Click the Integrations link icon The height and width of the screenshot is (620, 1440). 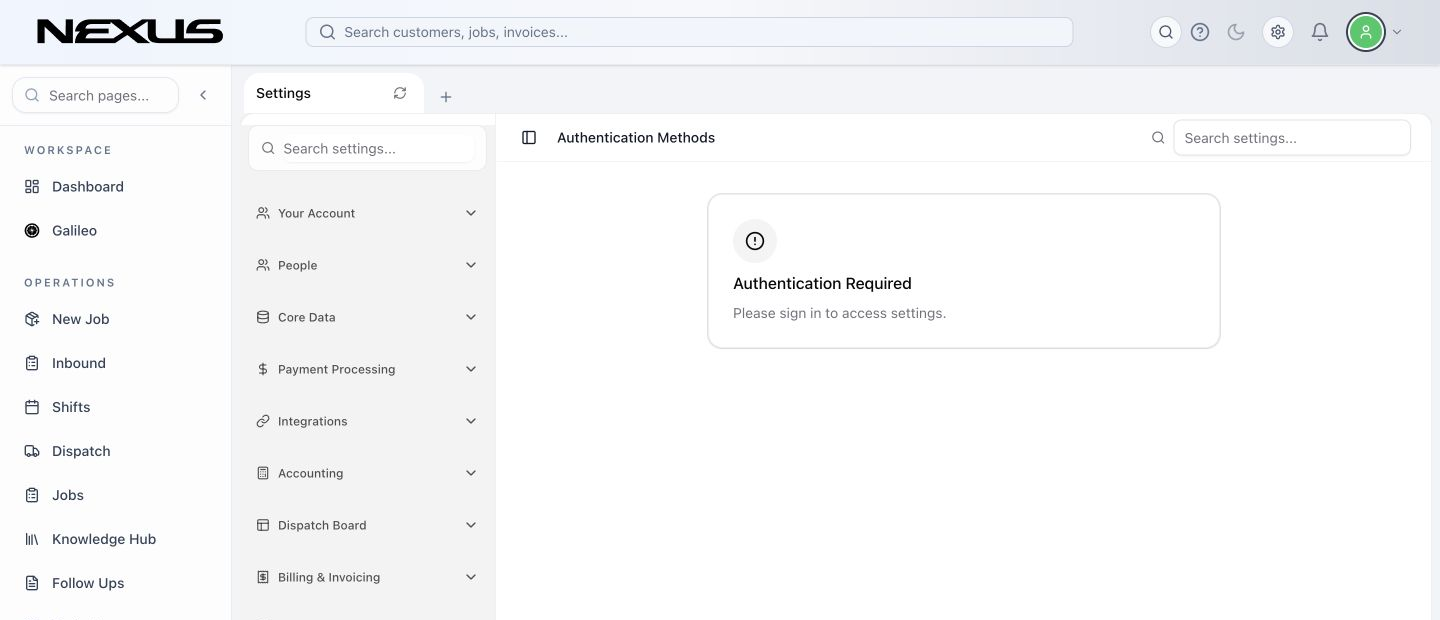coord(263,421)
